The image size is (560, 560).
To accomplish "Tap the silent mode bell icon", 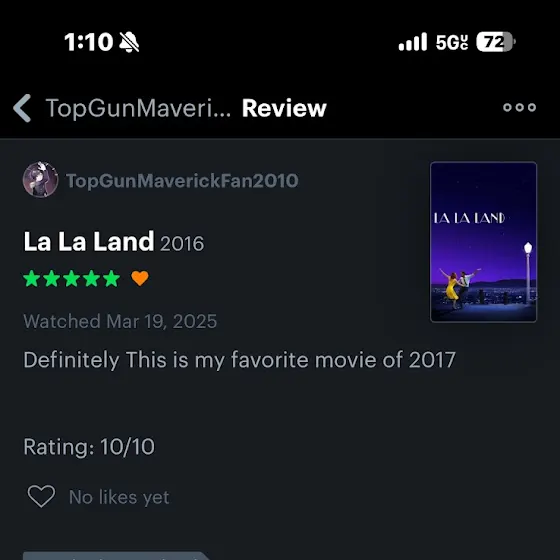I will [x=129, y=42].
